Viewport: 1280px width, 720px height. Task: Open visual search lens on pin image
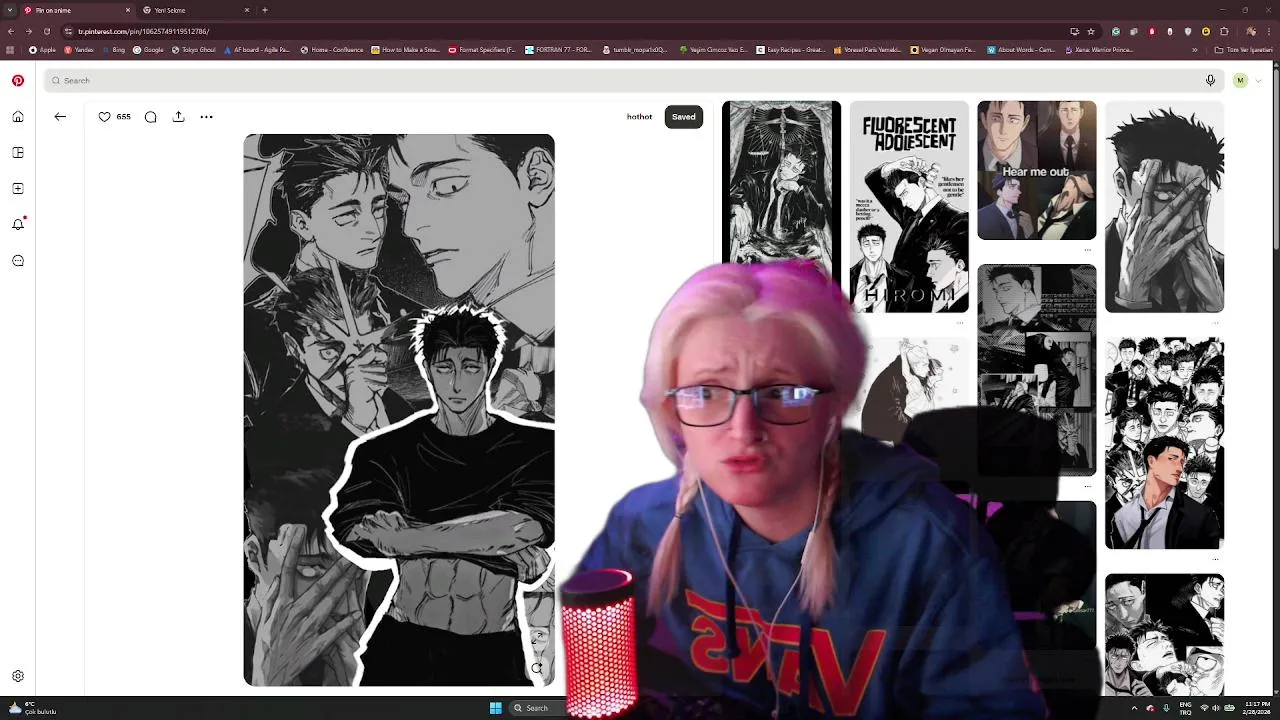pos(537,668)
